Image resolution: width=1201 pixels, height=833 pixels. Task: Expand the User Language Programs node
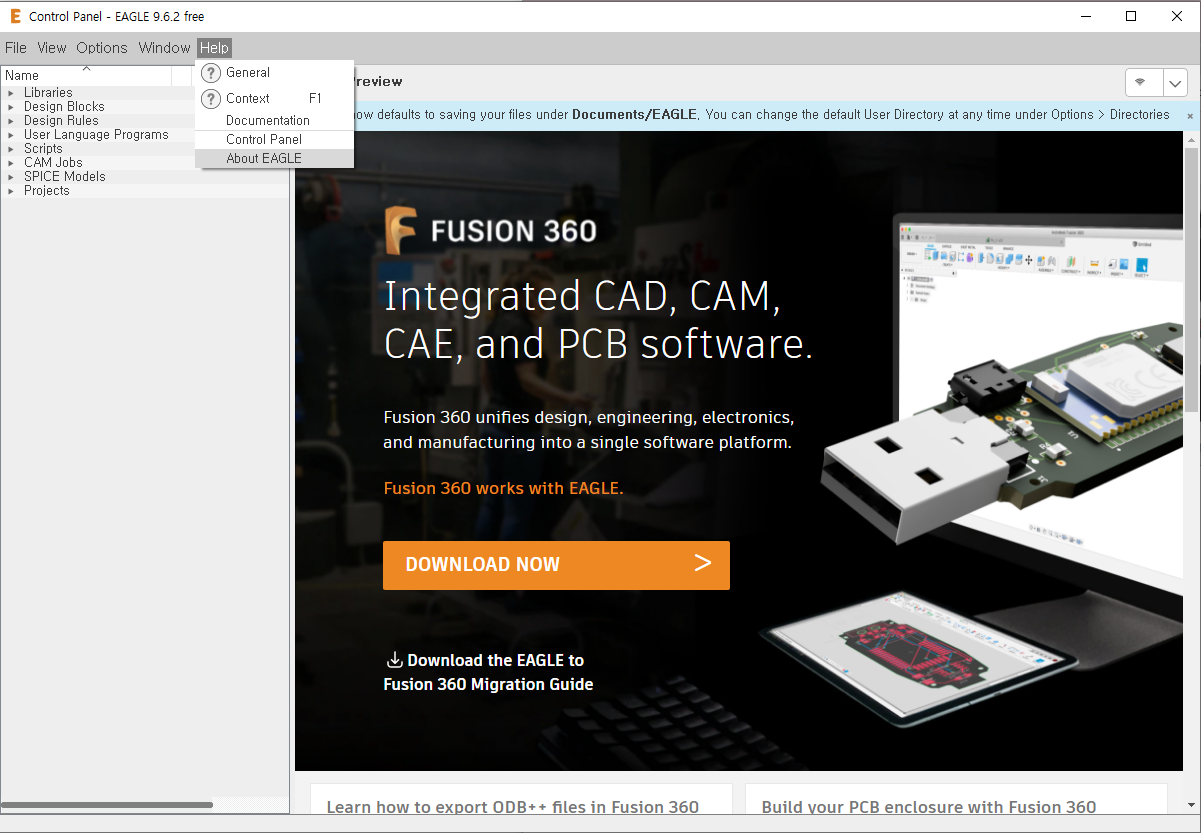pyautogui.click(x=11, y=135)
